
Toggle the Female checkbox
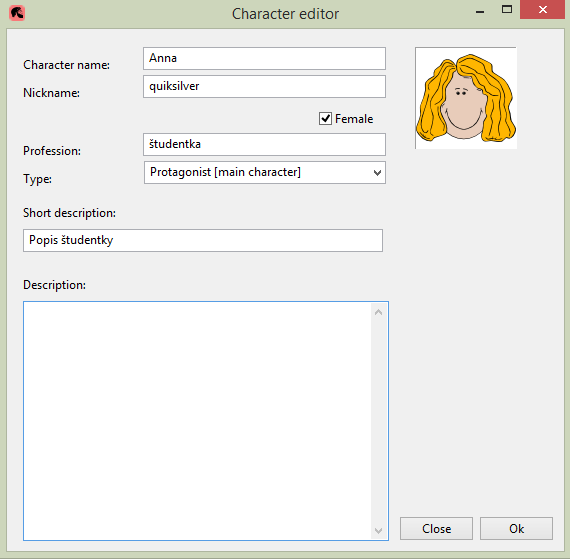pos(325,118)
